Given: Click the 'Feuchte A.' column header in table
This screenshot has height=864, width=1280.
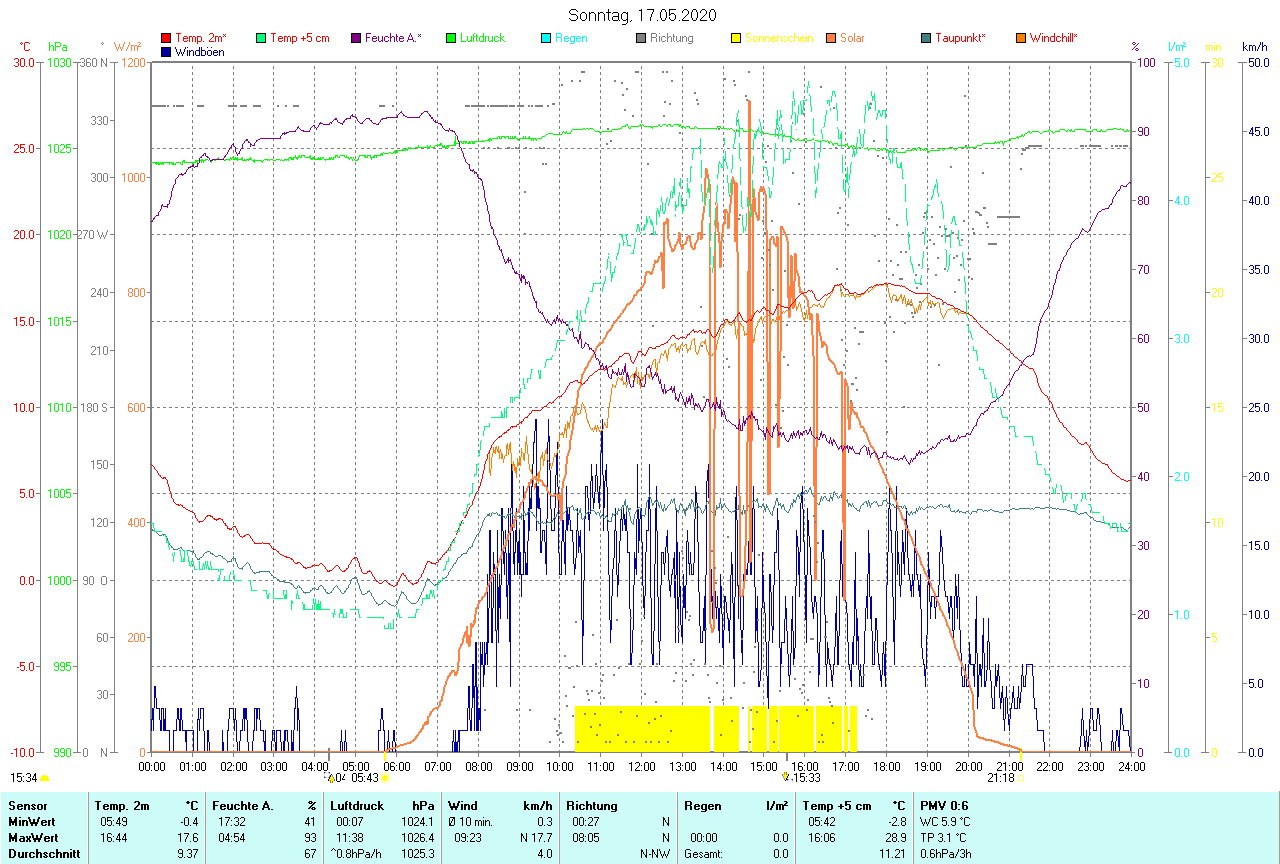Looking at the screenshot, I should [x=241, y=806].
